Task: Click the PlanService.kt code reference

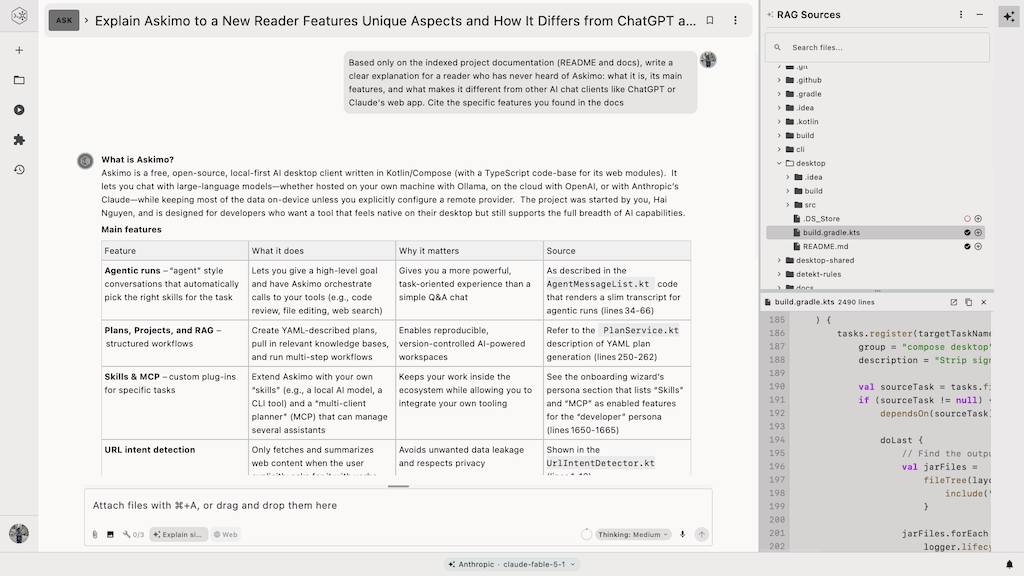Action: pyautogui.click(x=640, y=330)
